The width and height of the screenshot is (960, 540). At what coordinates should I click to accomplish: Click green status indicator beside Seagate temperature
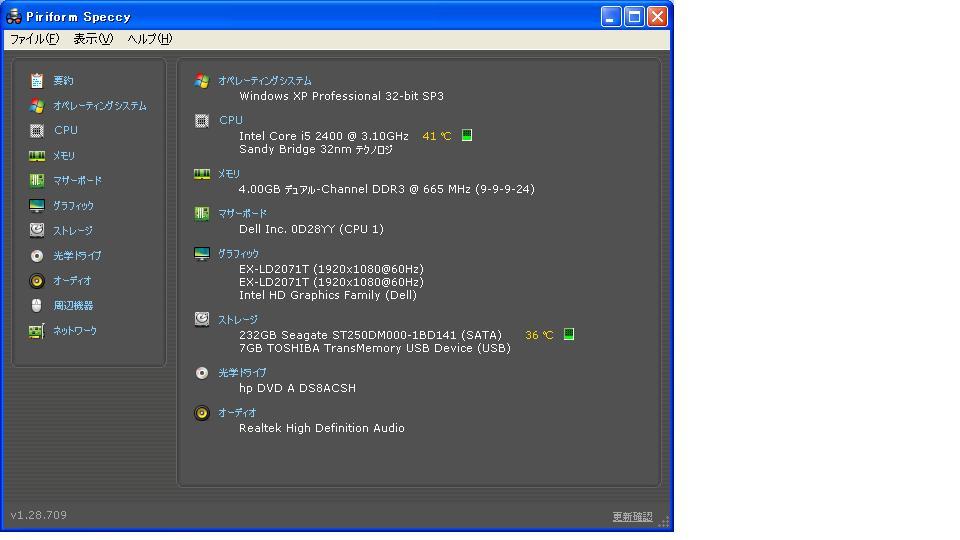[x=569, y=334]
